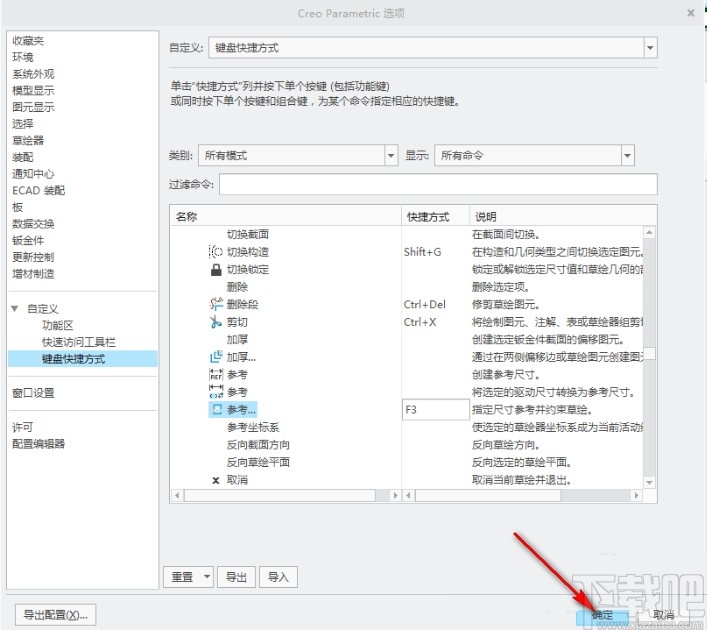Open ECAD 装配 options
The height and width of the screenshot is (630, 707).
point(38,190)
